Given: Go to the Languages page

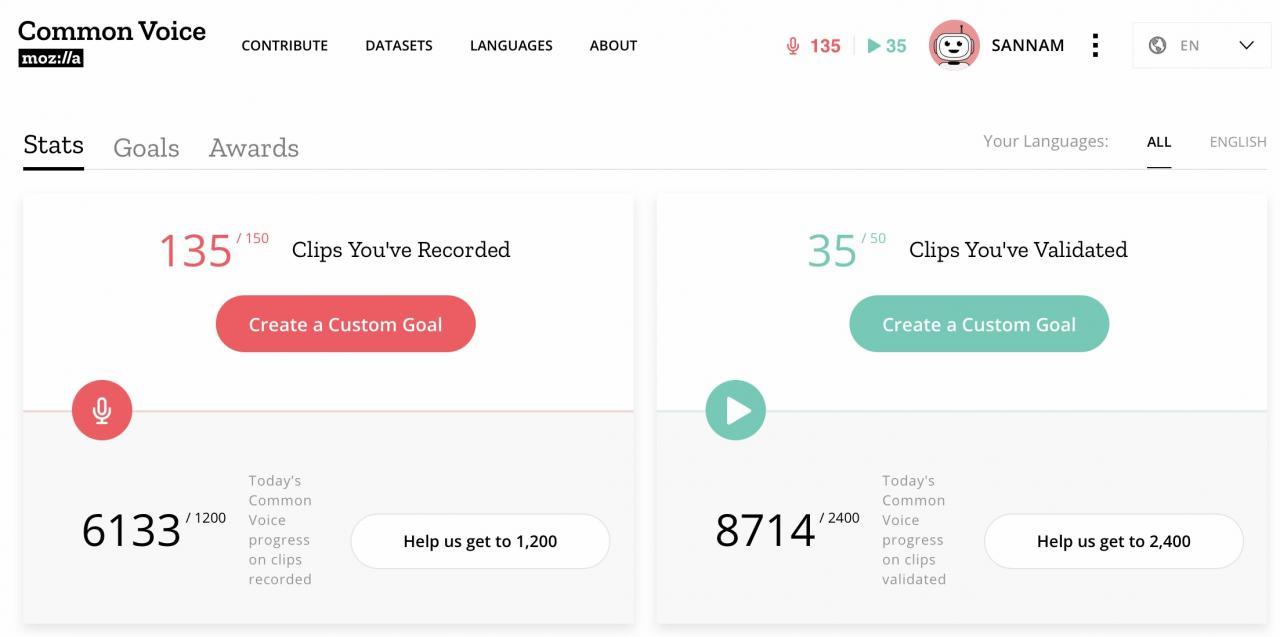Looking at the screenshot, I should click(511, 46).
